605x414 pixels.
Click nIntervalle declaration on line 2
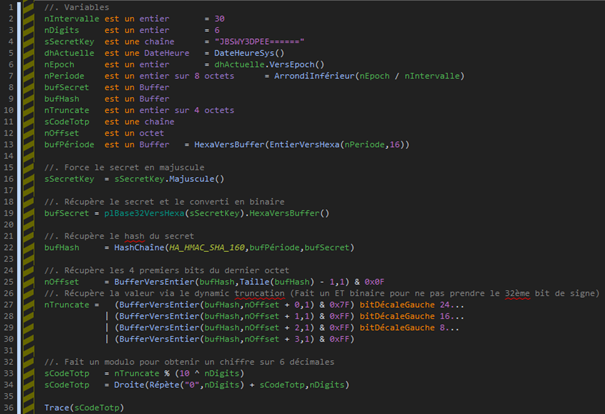pyautogui.click(x=71, y=19)
